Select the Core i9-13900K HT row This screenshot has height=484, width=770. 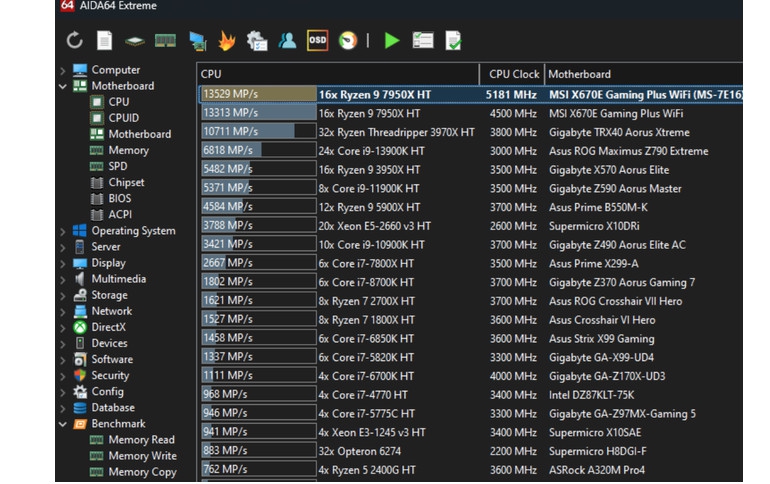[x=470, y=151]
